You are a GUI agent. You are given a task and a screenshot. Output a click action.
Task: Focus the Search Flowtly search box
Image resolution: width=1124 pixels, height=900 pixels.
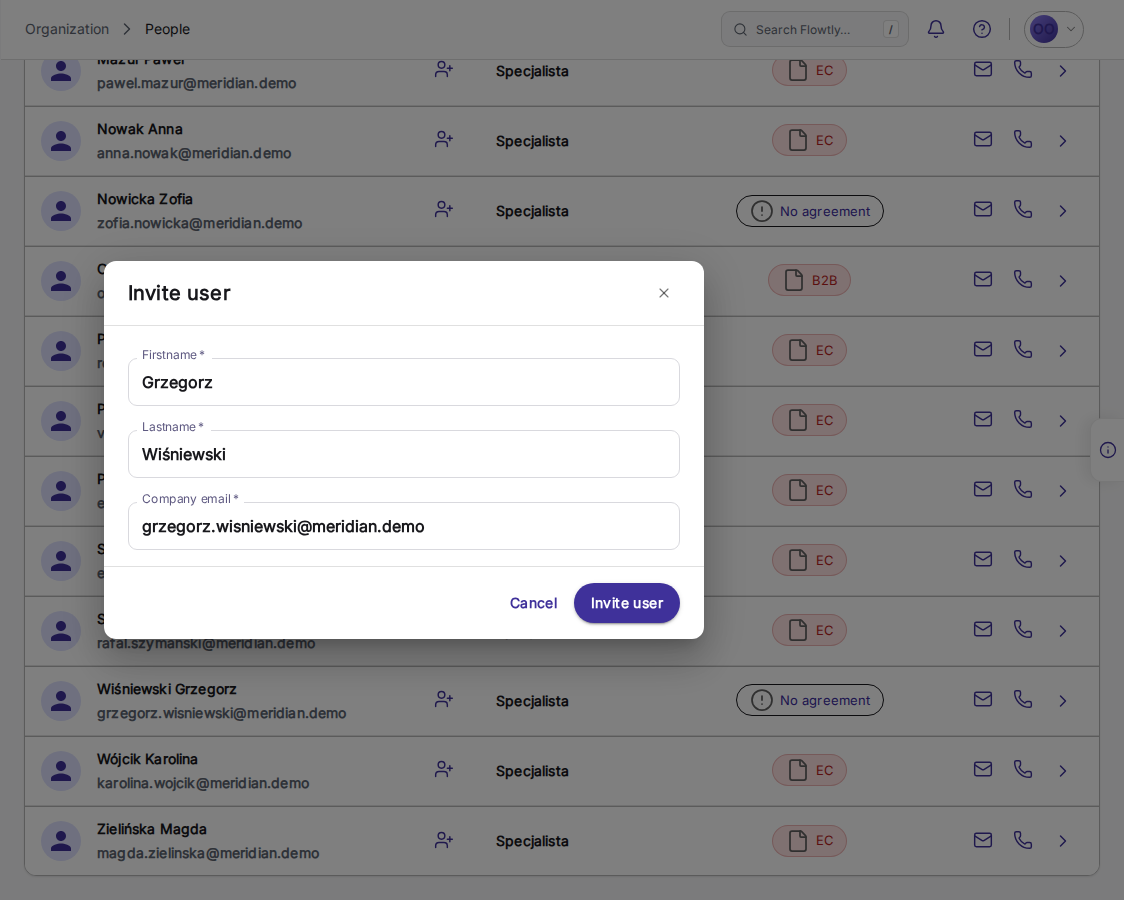click(x=814, y=29)
